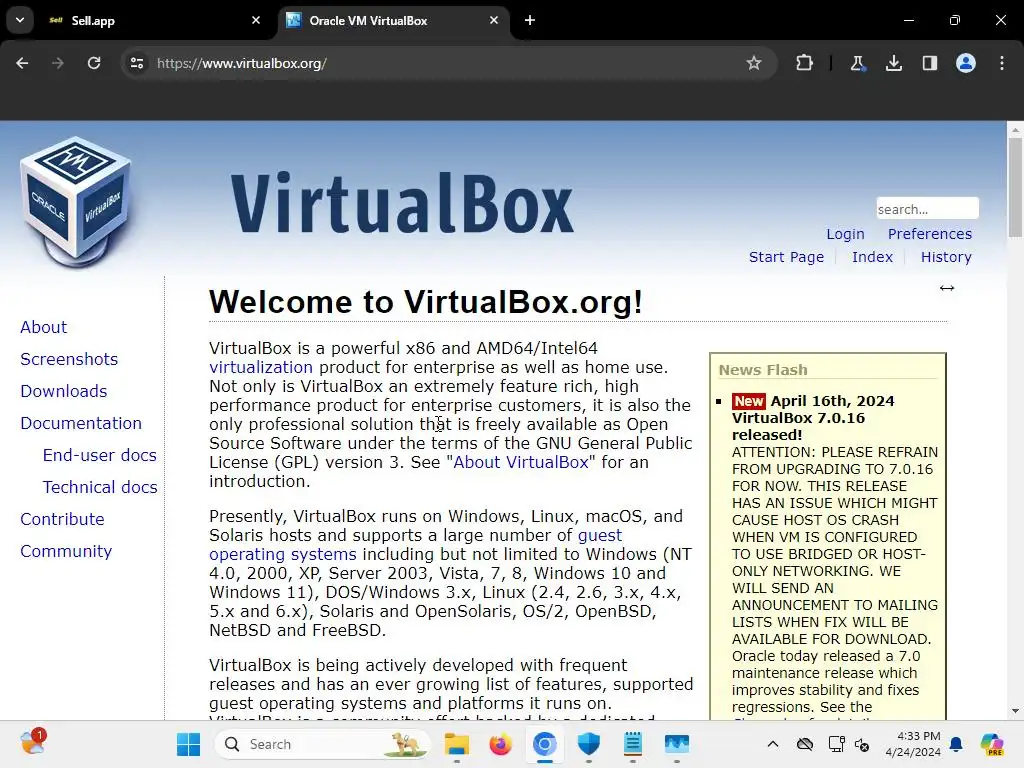Open the browser Downloads icon
The image size is (1024, 768).
894,63
